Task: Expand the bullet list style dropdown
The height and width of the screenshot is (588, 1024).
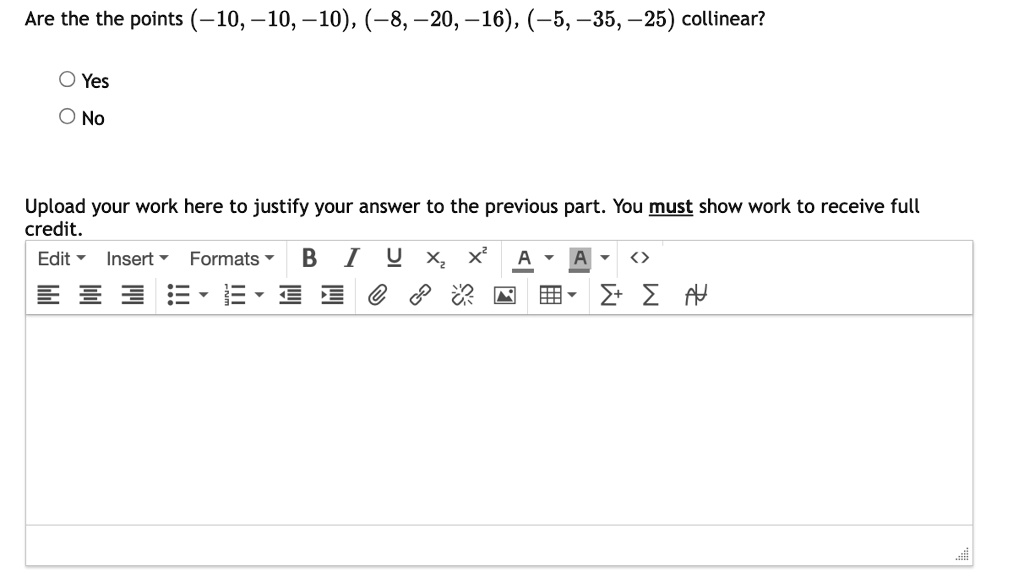Action: 203,295
